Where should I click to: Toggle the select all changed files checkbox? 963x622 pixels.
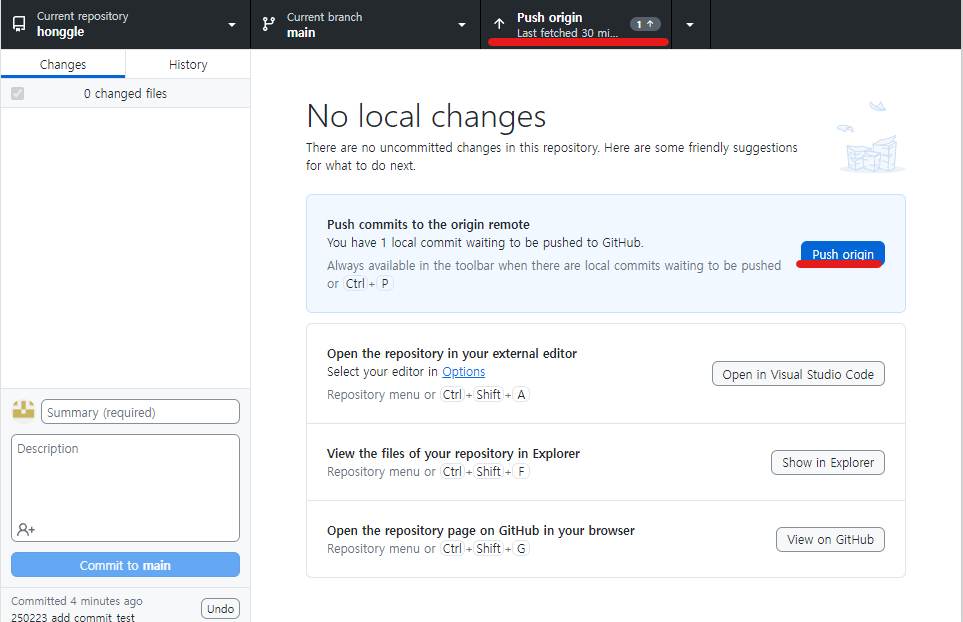17,93
